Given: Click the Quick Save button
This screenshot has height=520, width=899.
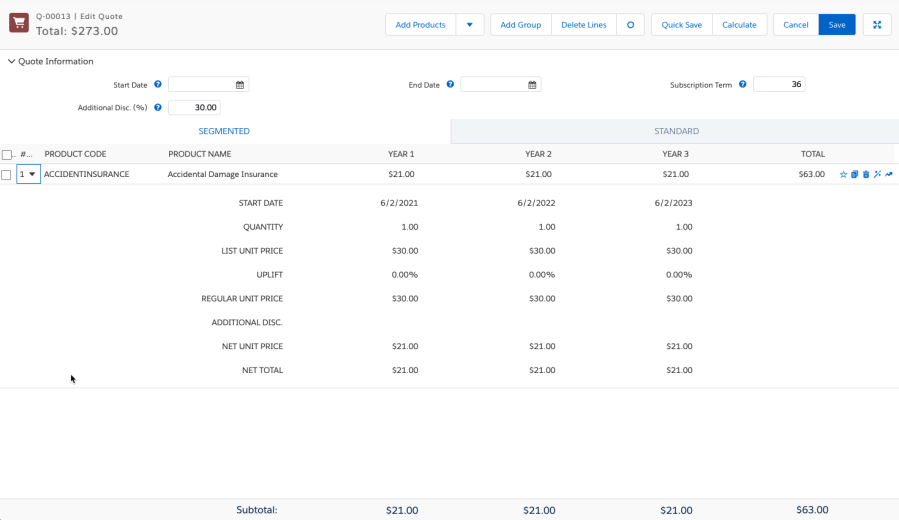Looking at the screenshot, I should 681,25.
